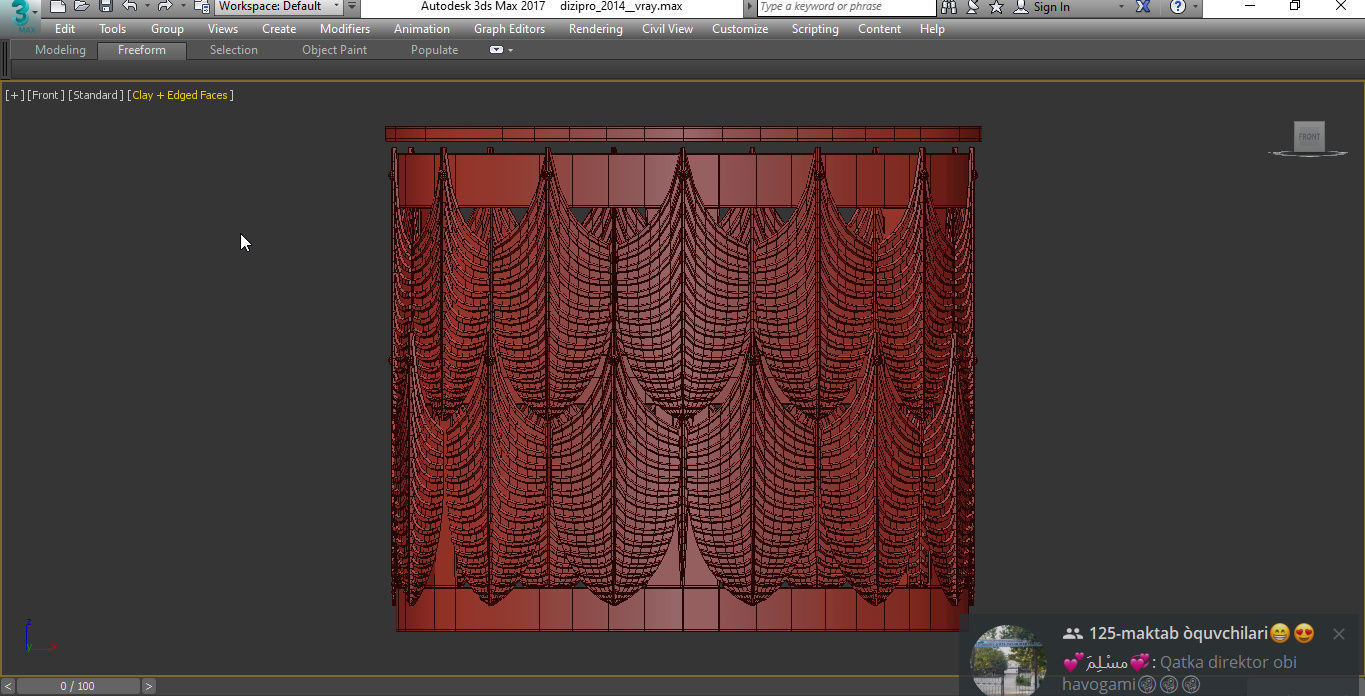Switch to the Populate ribbon tab
The image size is (1365, 696).
click(435, 50)
